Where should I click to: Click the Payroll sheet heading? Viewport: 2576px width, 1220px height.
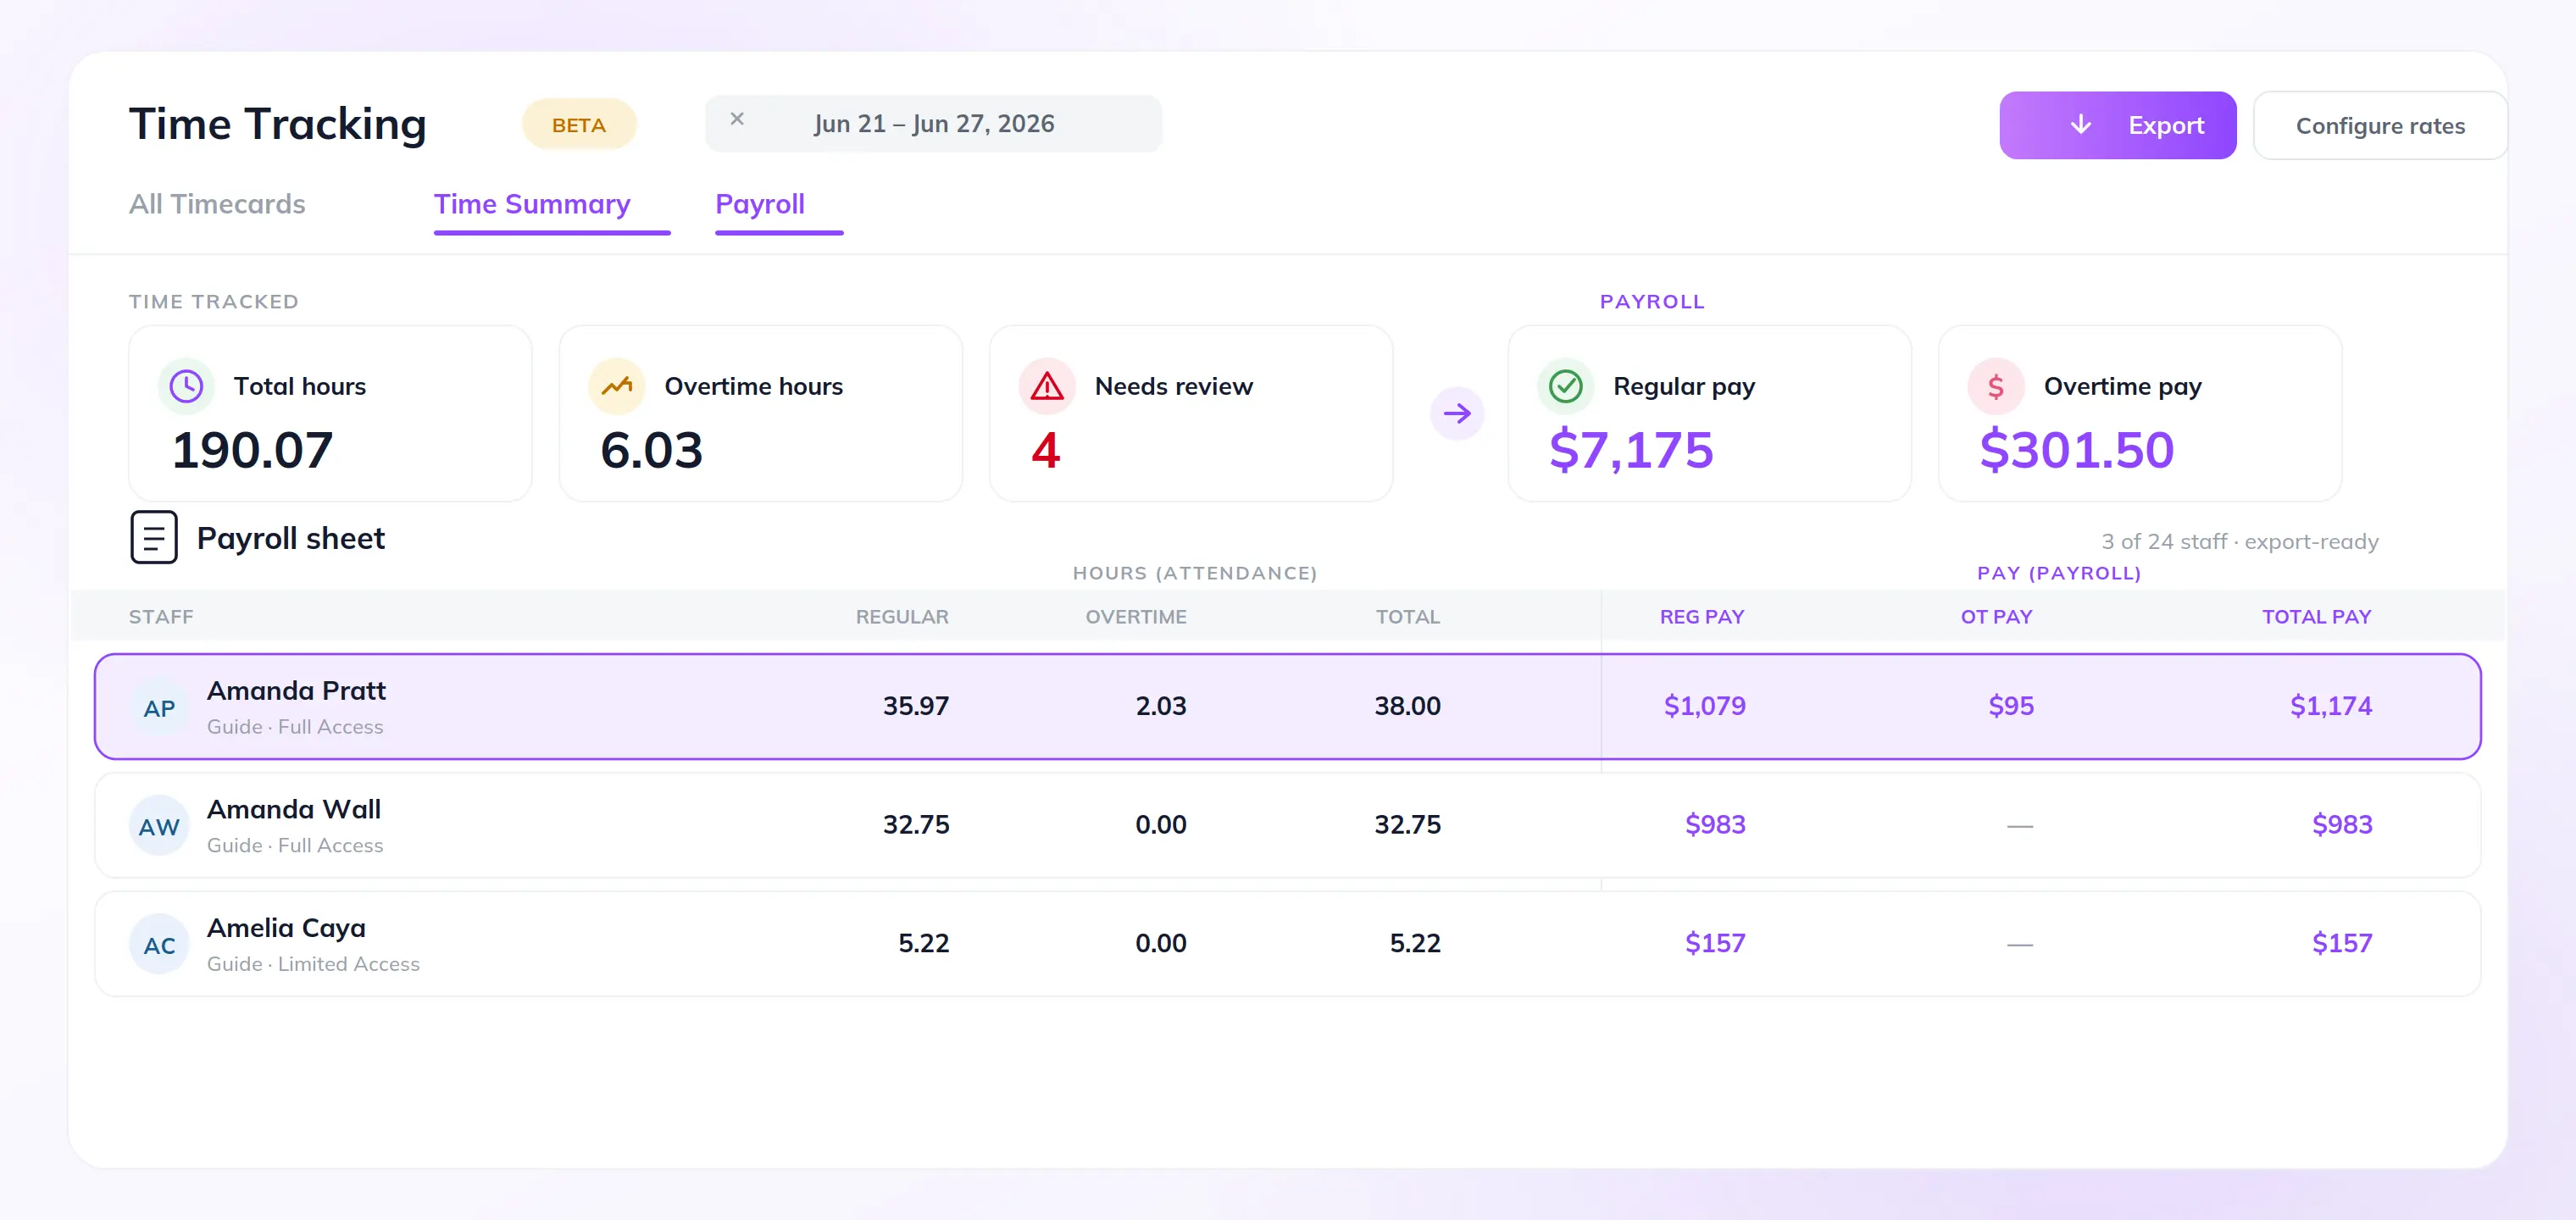point(291,538)
